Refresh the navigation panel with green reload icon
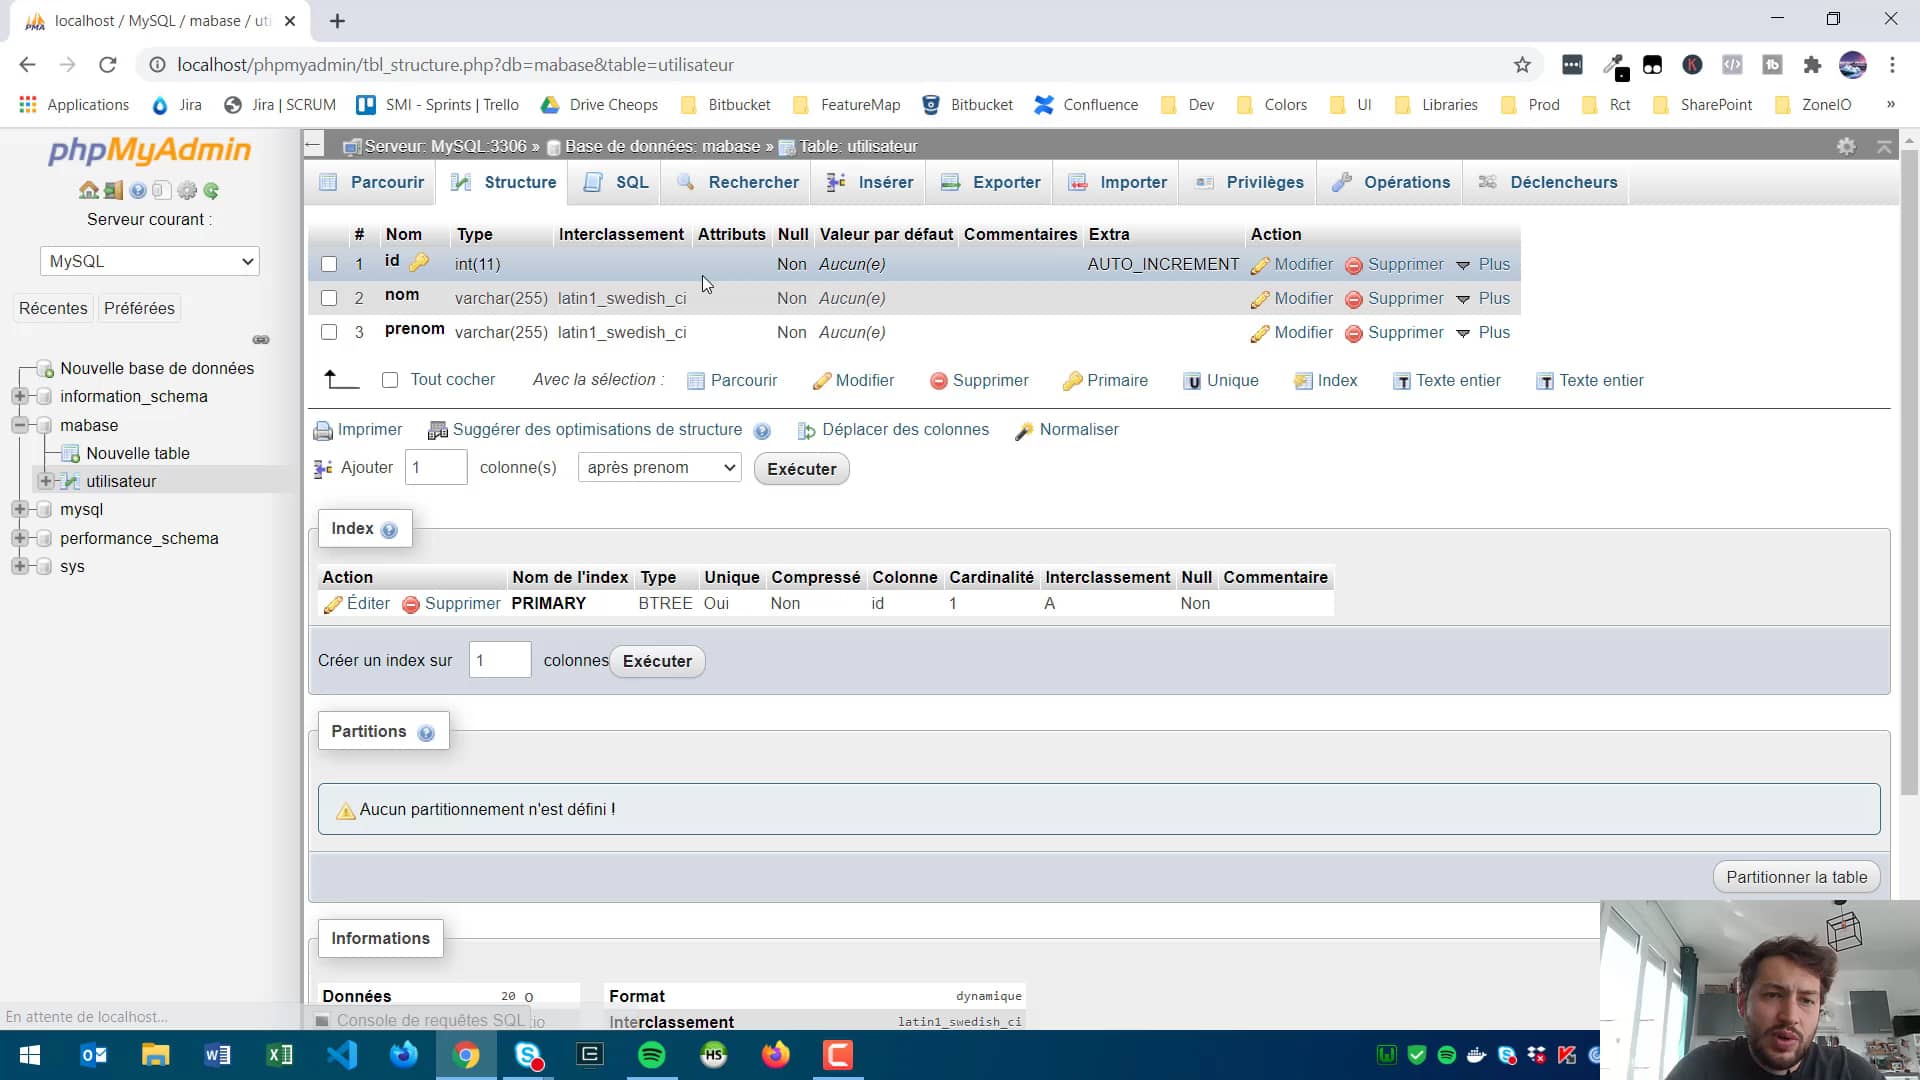 pyautogui.click(x=212, y=190)
